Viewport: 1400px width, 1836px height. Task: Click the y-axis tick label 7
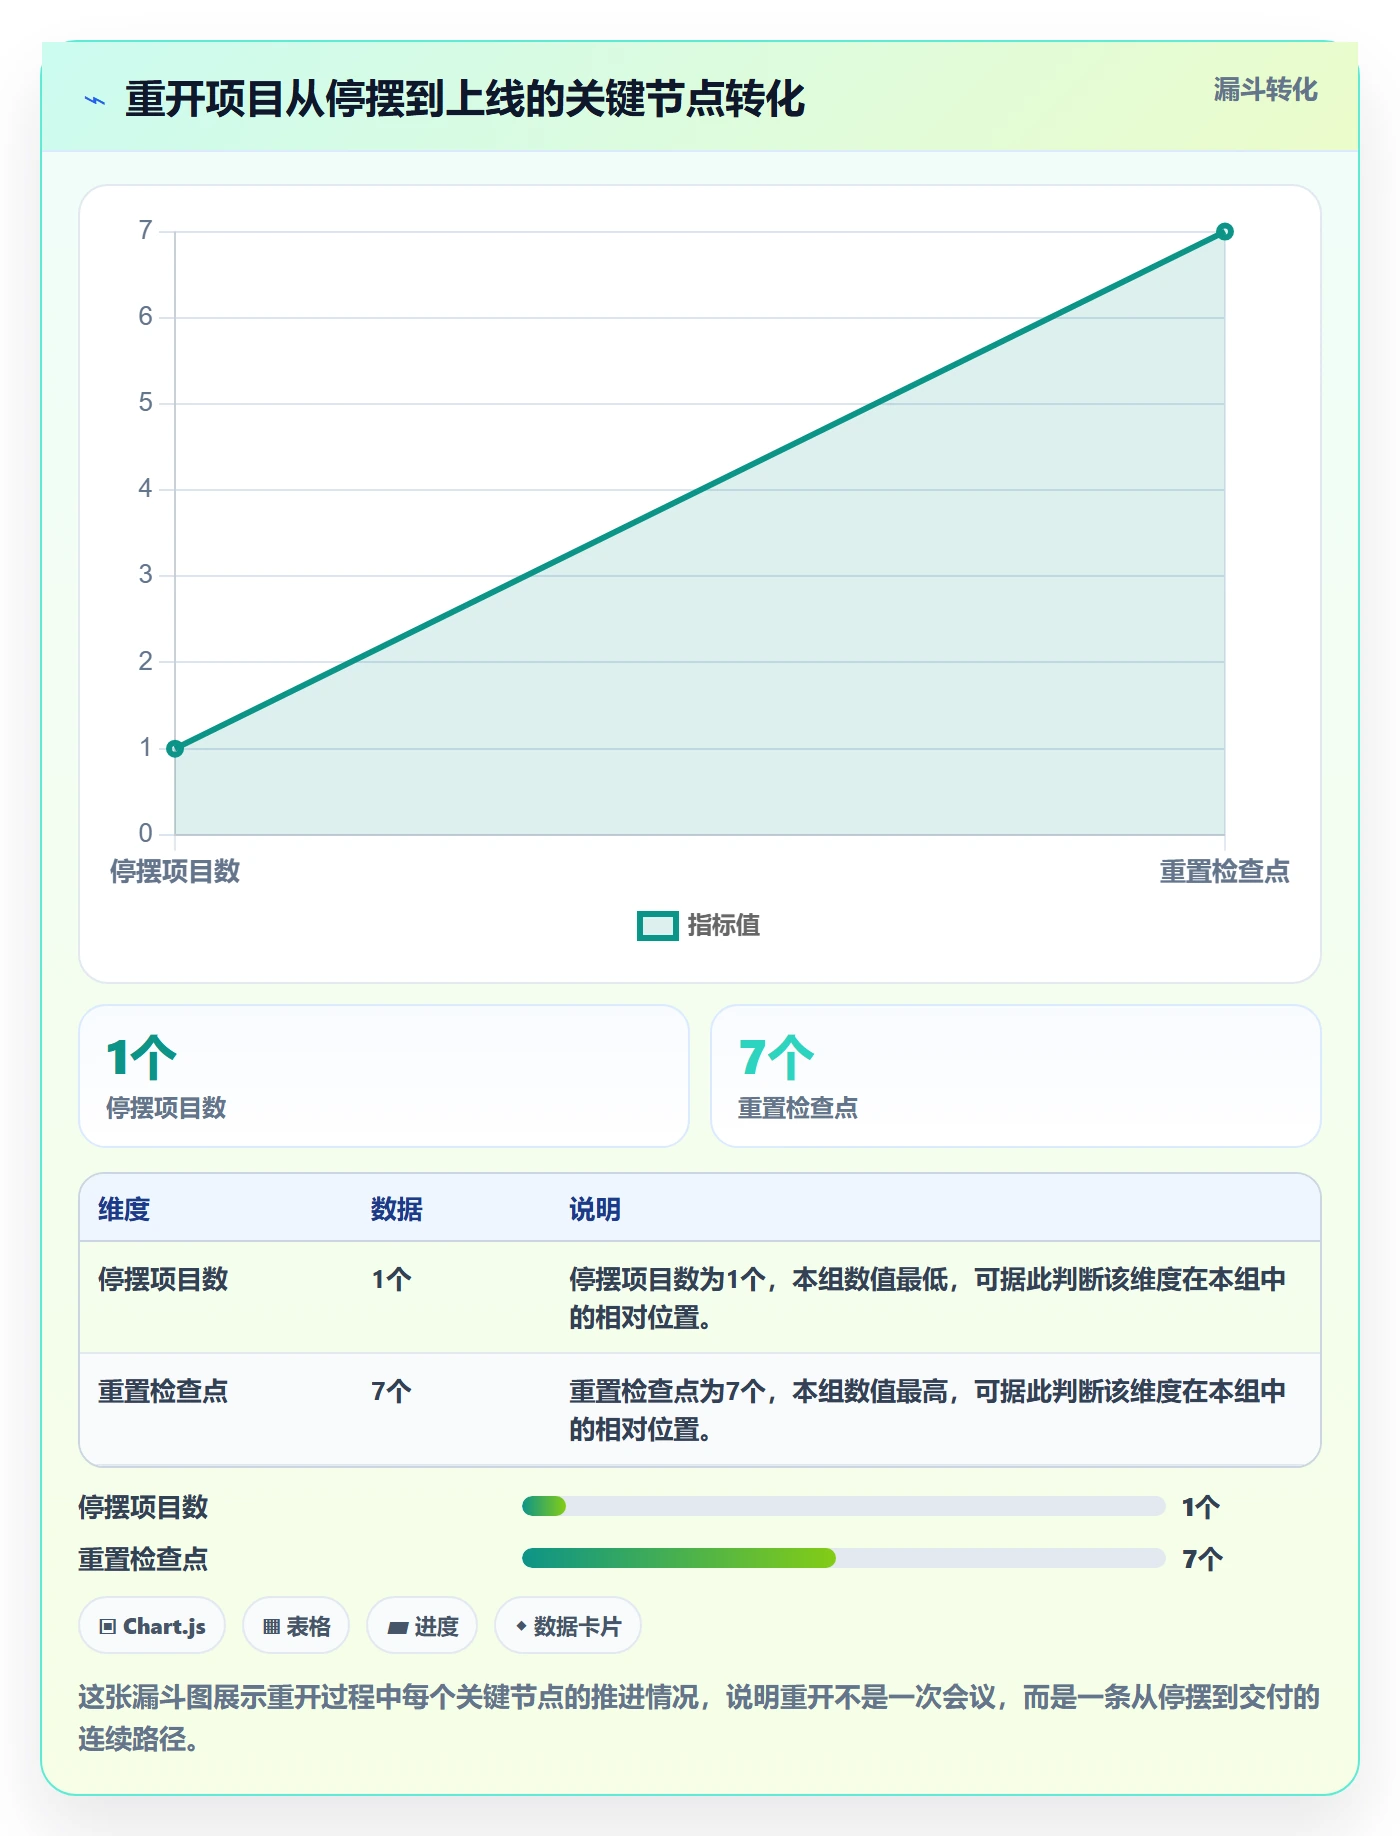point(146,231)
